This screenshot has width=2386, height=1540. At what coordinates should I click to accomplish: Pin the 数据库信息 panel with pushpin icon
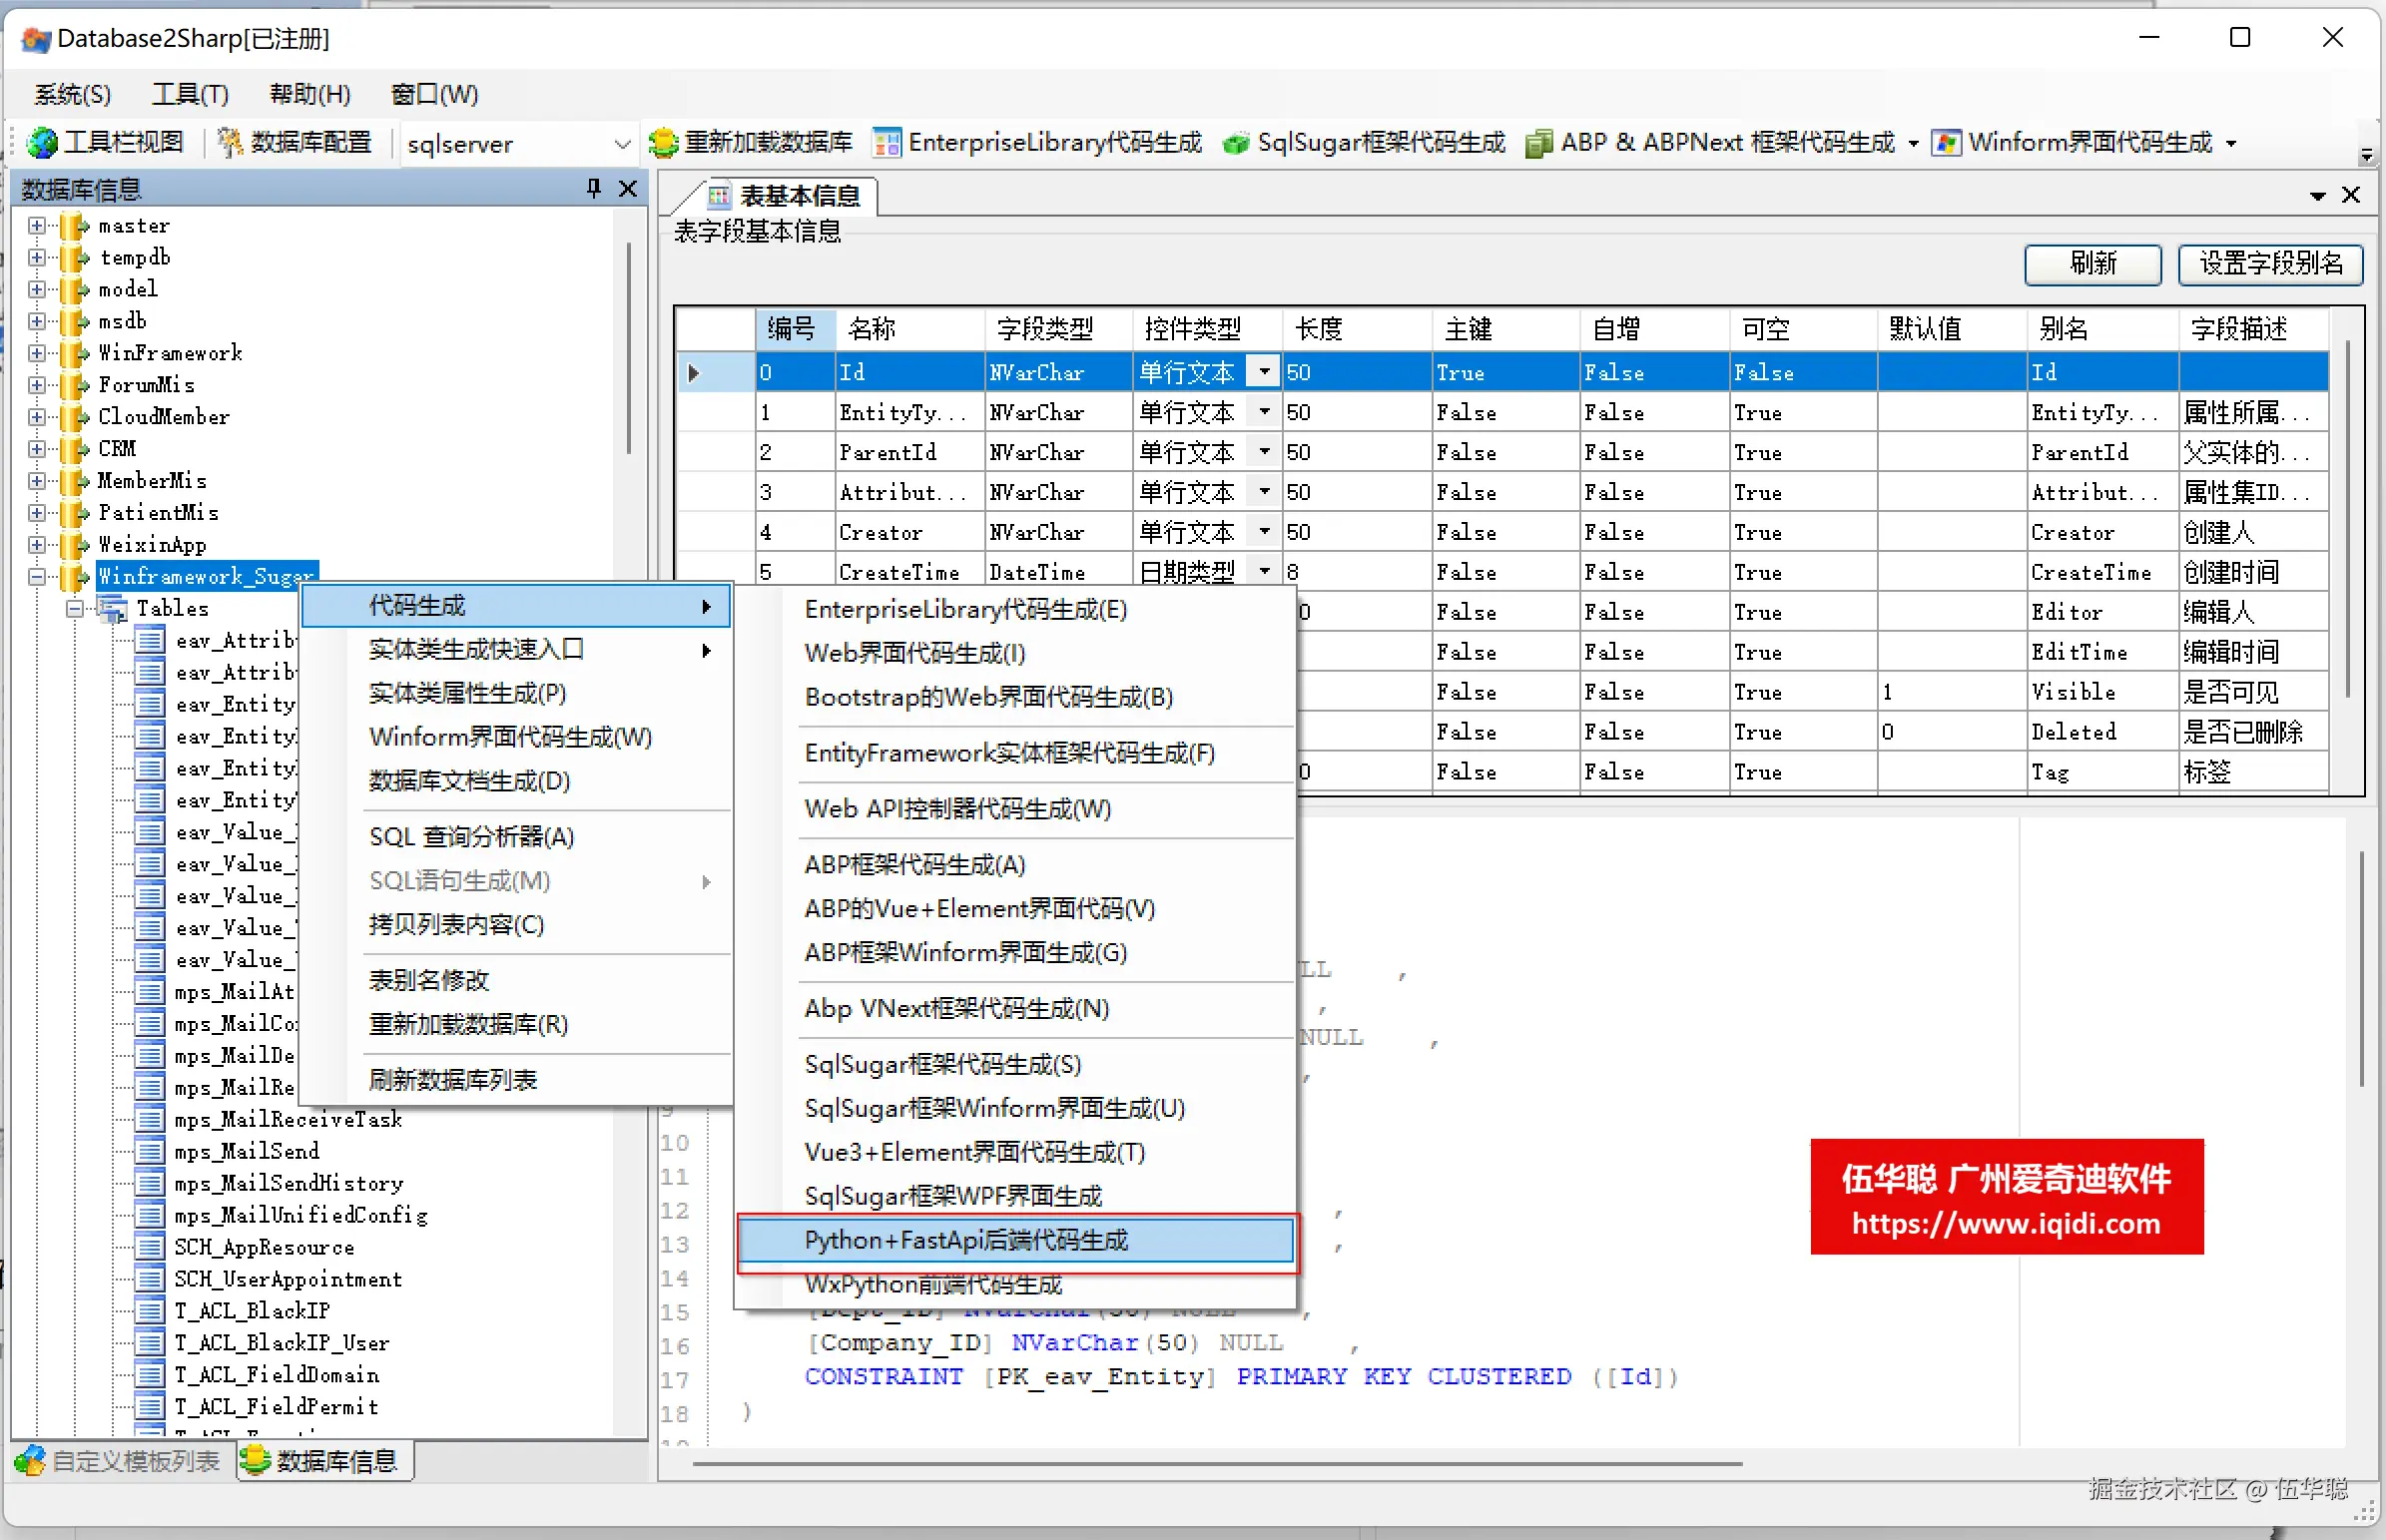pyautogui.click(x=594, y=188)
